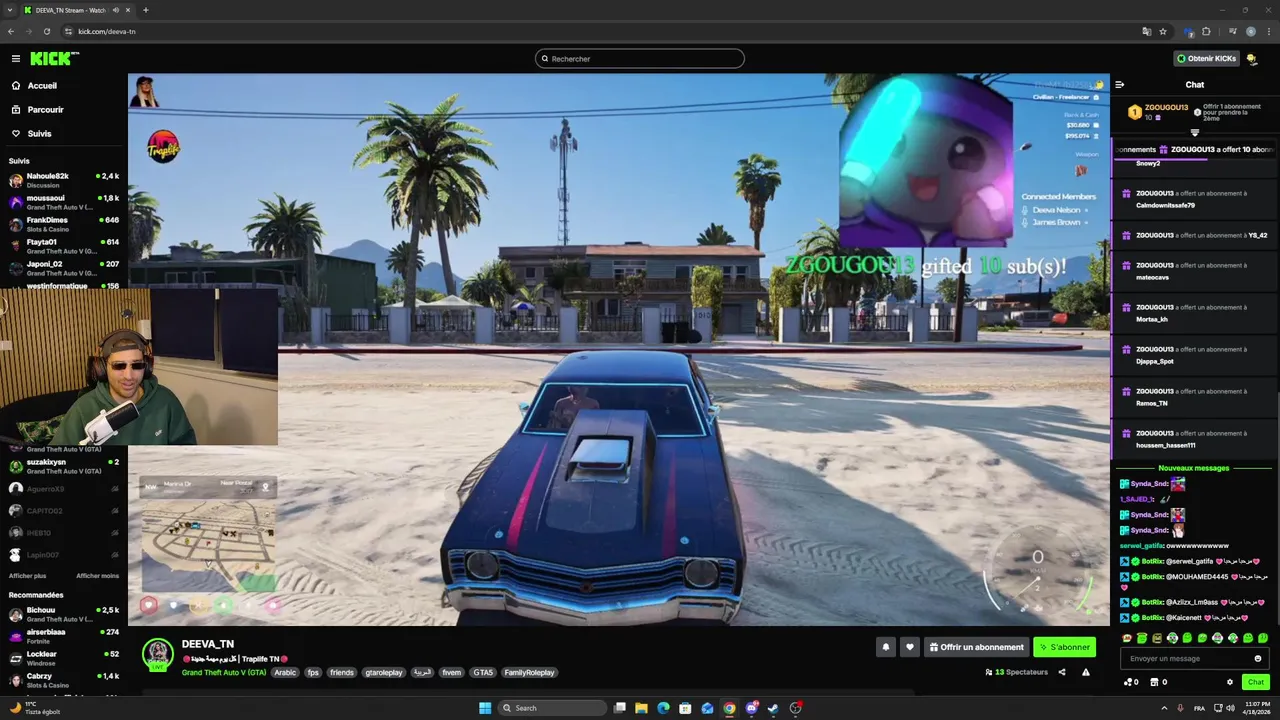Click DEEVA_TN channel avatar
The image size is (1280, 720).
point(158,655)
